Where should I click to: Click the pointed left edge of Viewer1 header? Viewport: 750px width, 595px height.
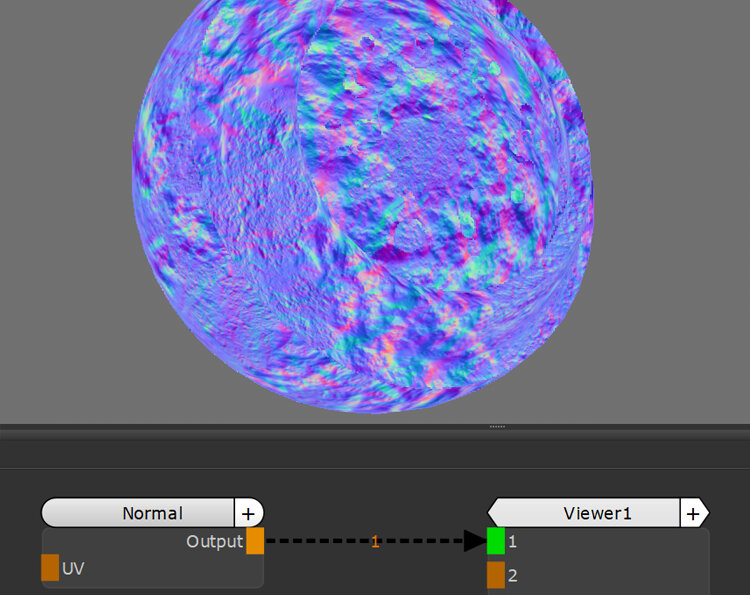(x=493, y=513)
